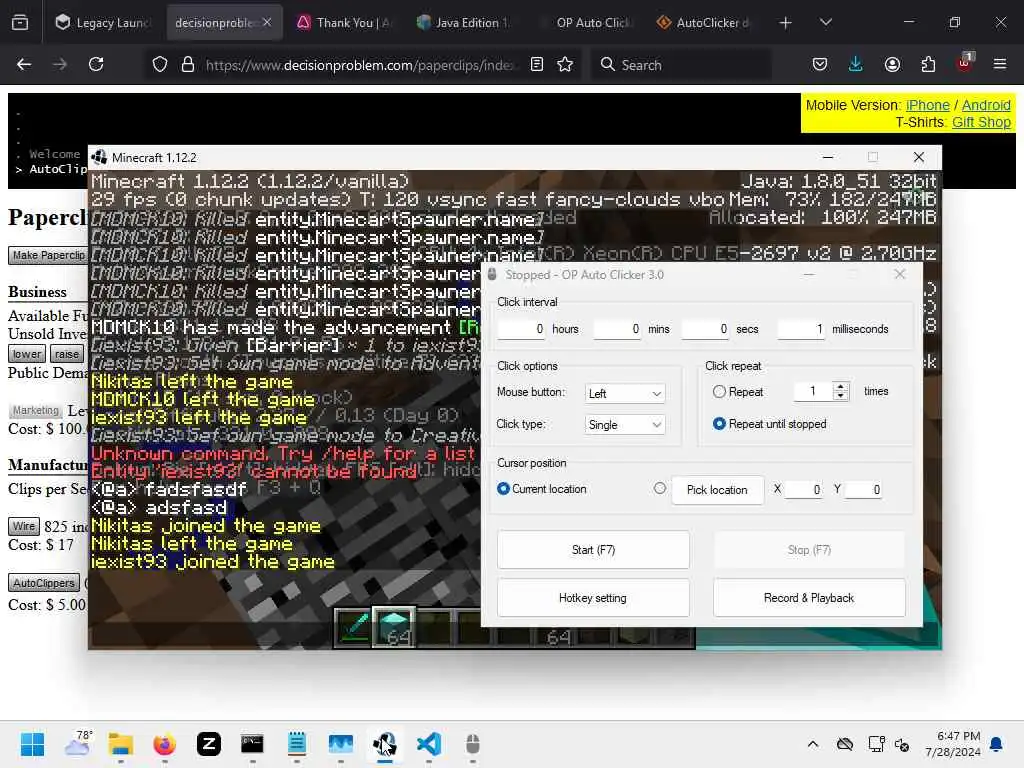Toggle reader view icon in address bar
Image resolution: width=1024 pixels, height=768 pixels.
[537, 64]
